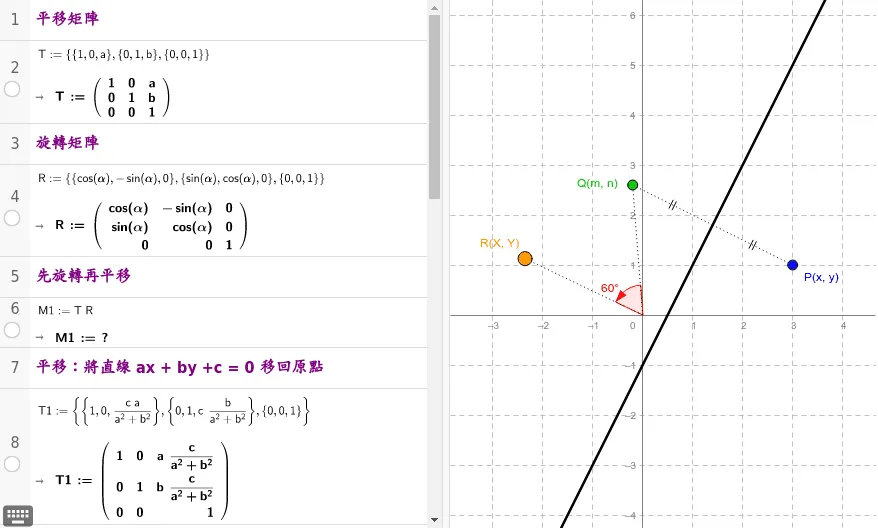Click the Q(m, n) label text
Viewport: 878px width, 530px height.
point(597,184)
